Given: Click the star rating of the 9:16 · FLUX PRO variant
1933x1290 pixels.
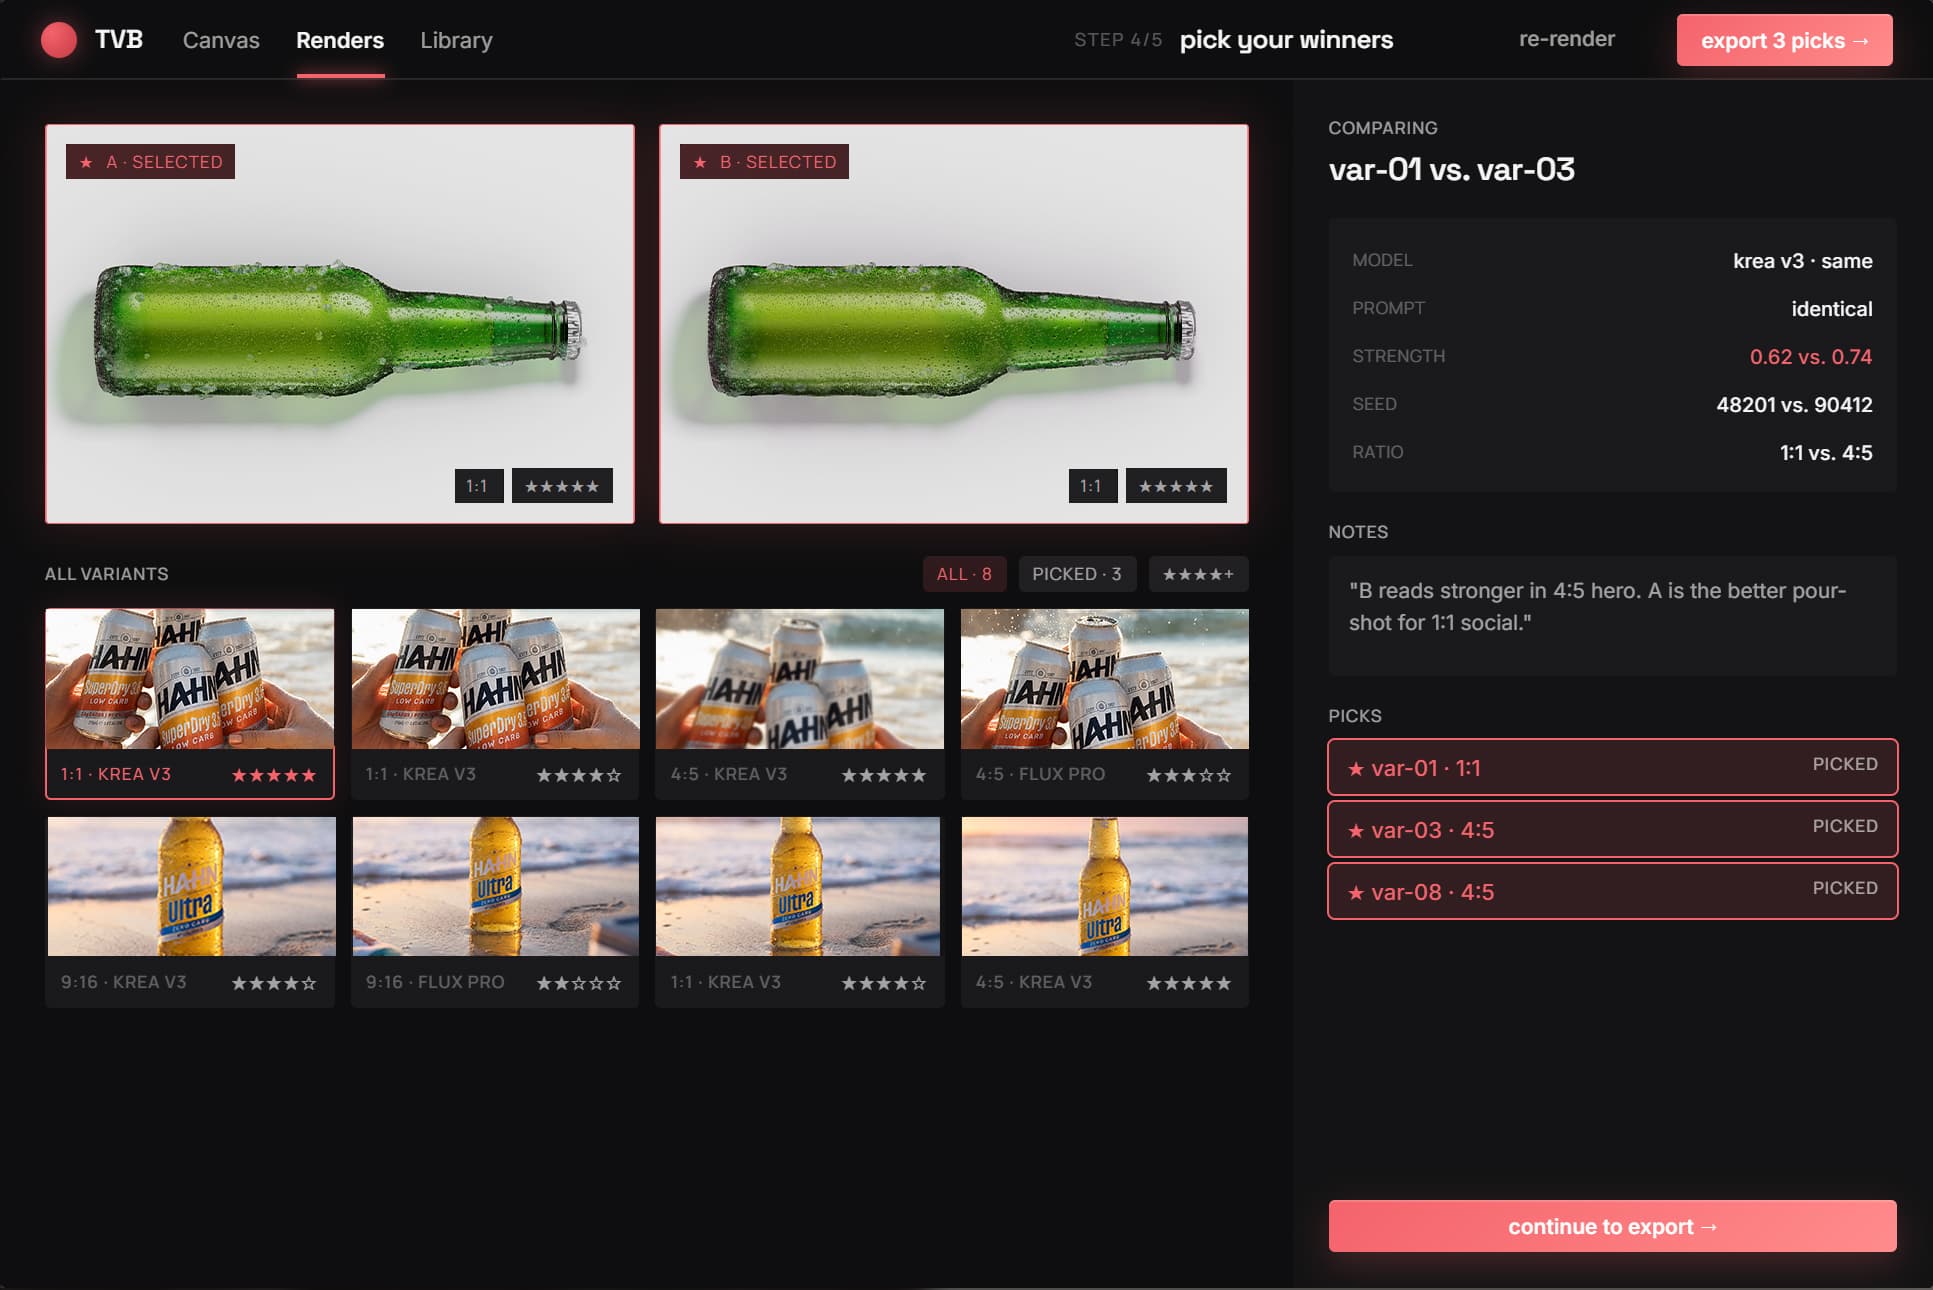Looking at the screenshot, I should coord(579,983).
